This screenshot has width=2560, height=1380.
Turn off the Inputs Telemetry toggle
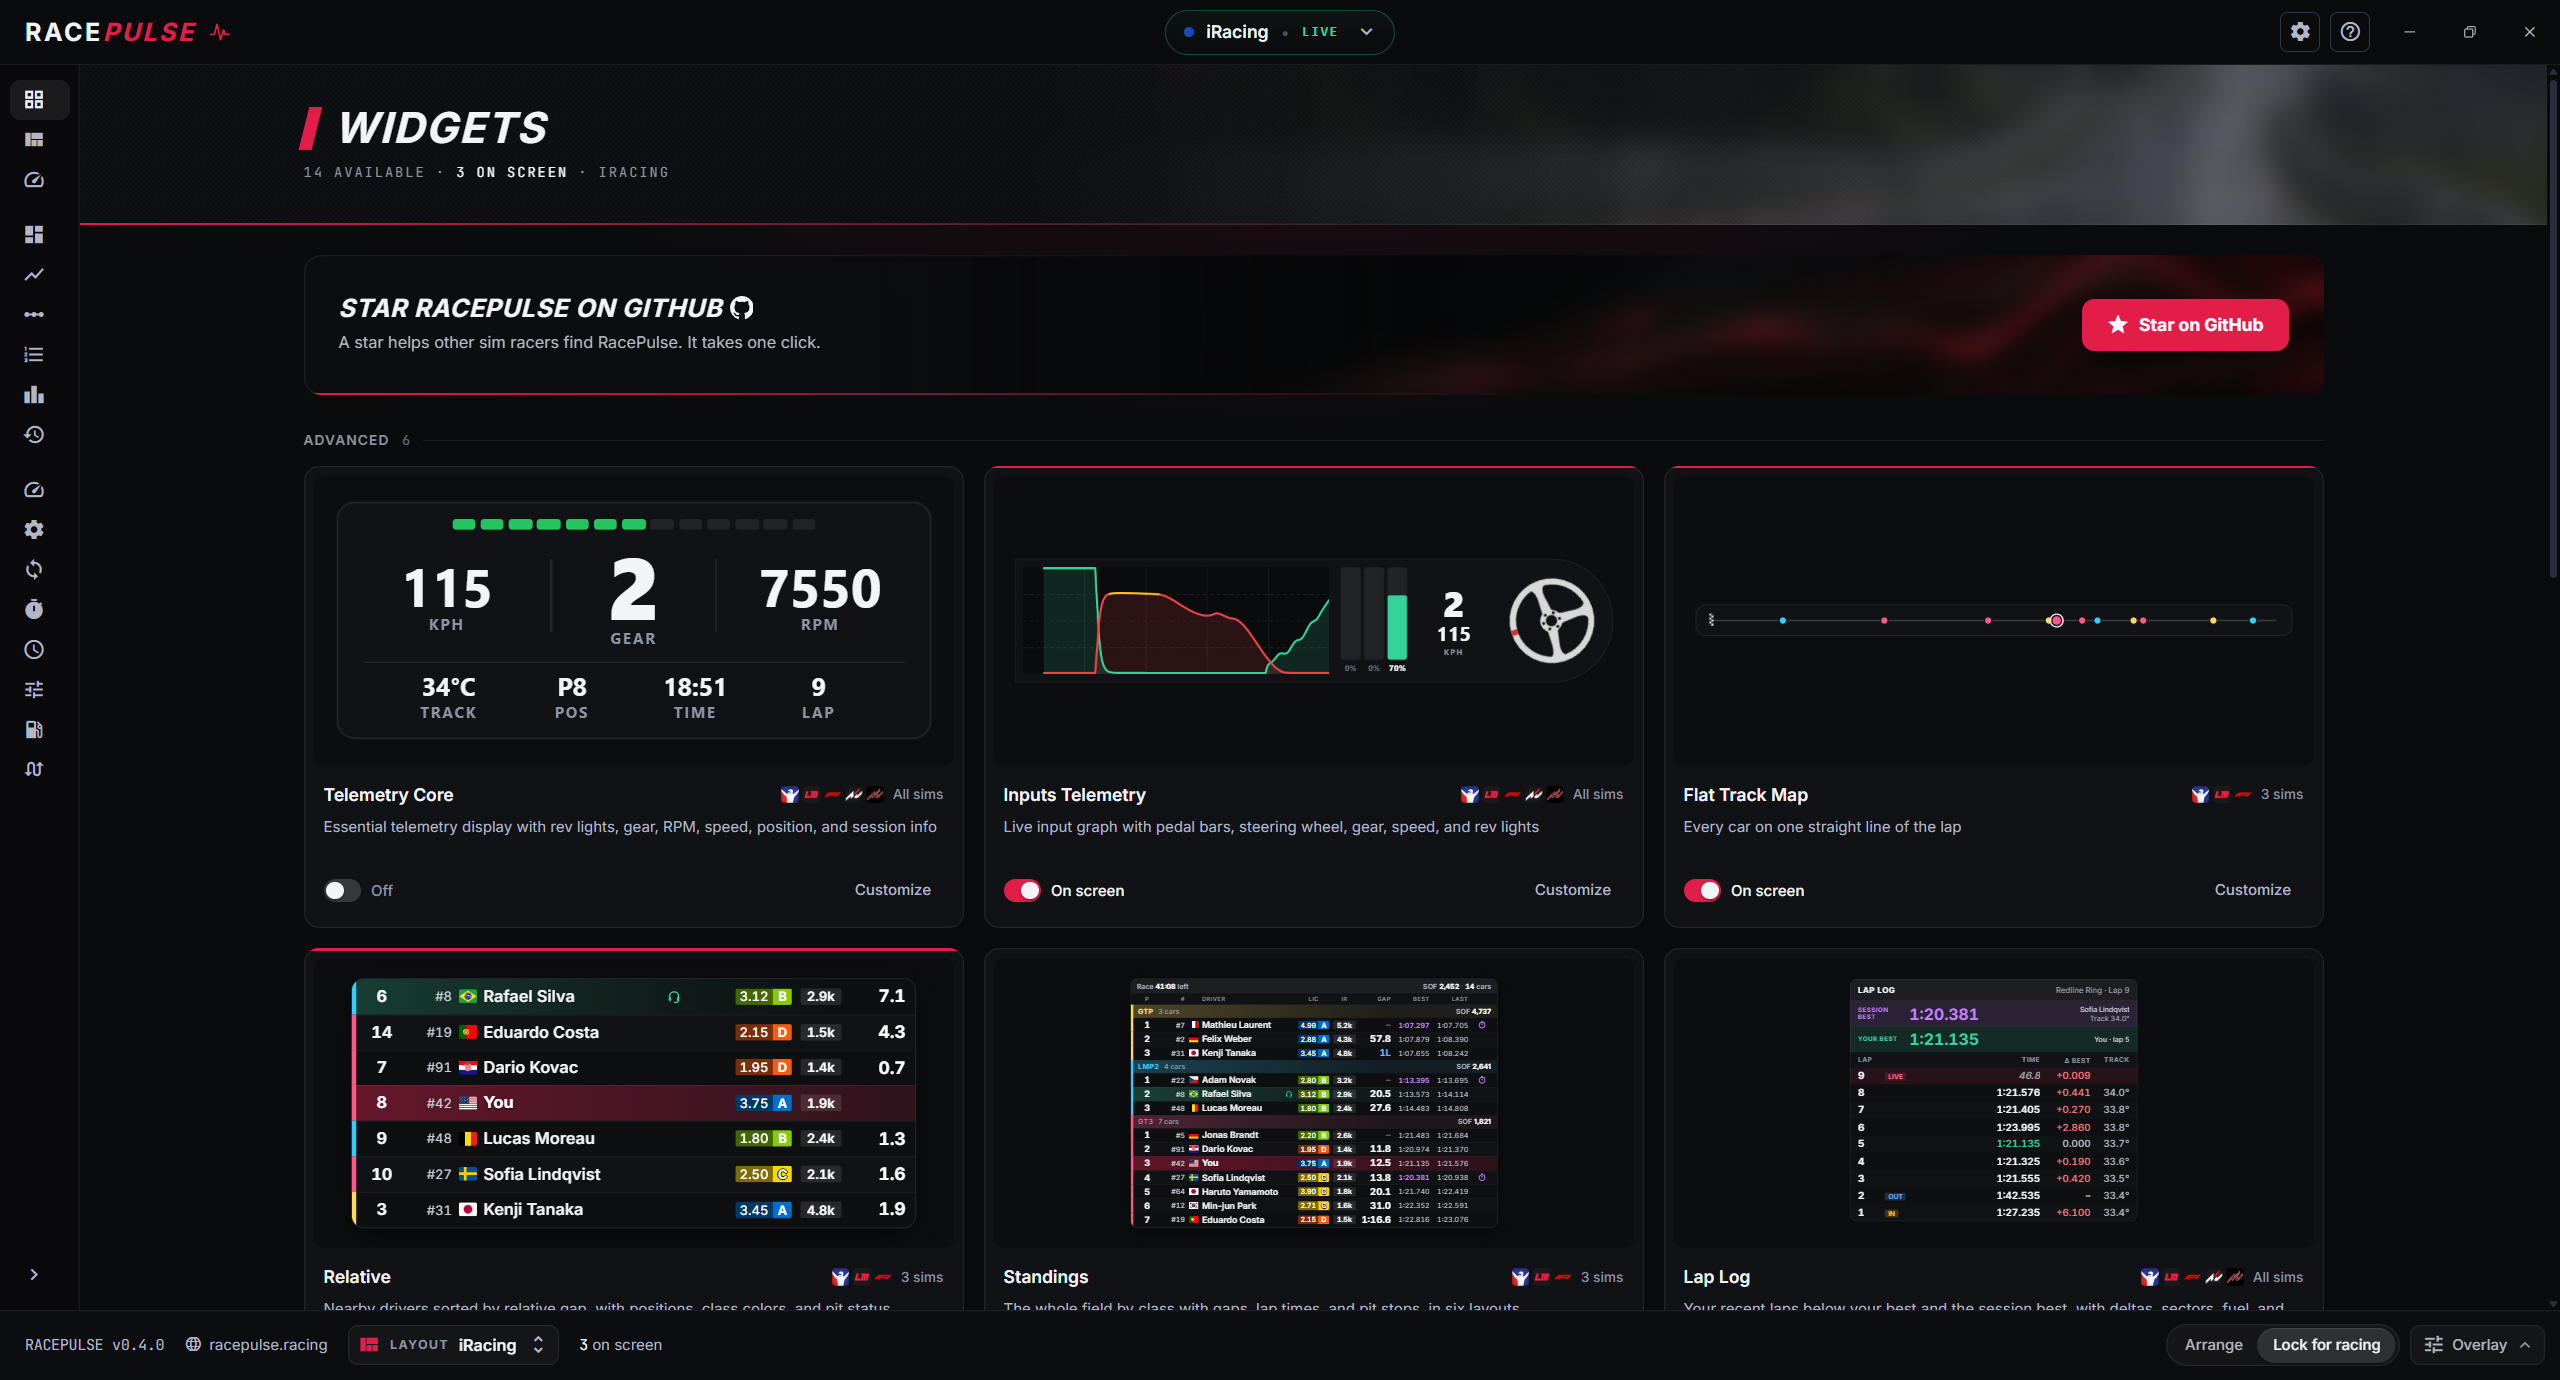1022,890
